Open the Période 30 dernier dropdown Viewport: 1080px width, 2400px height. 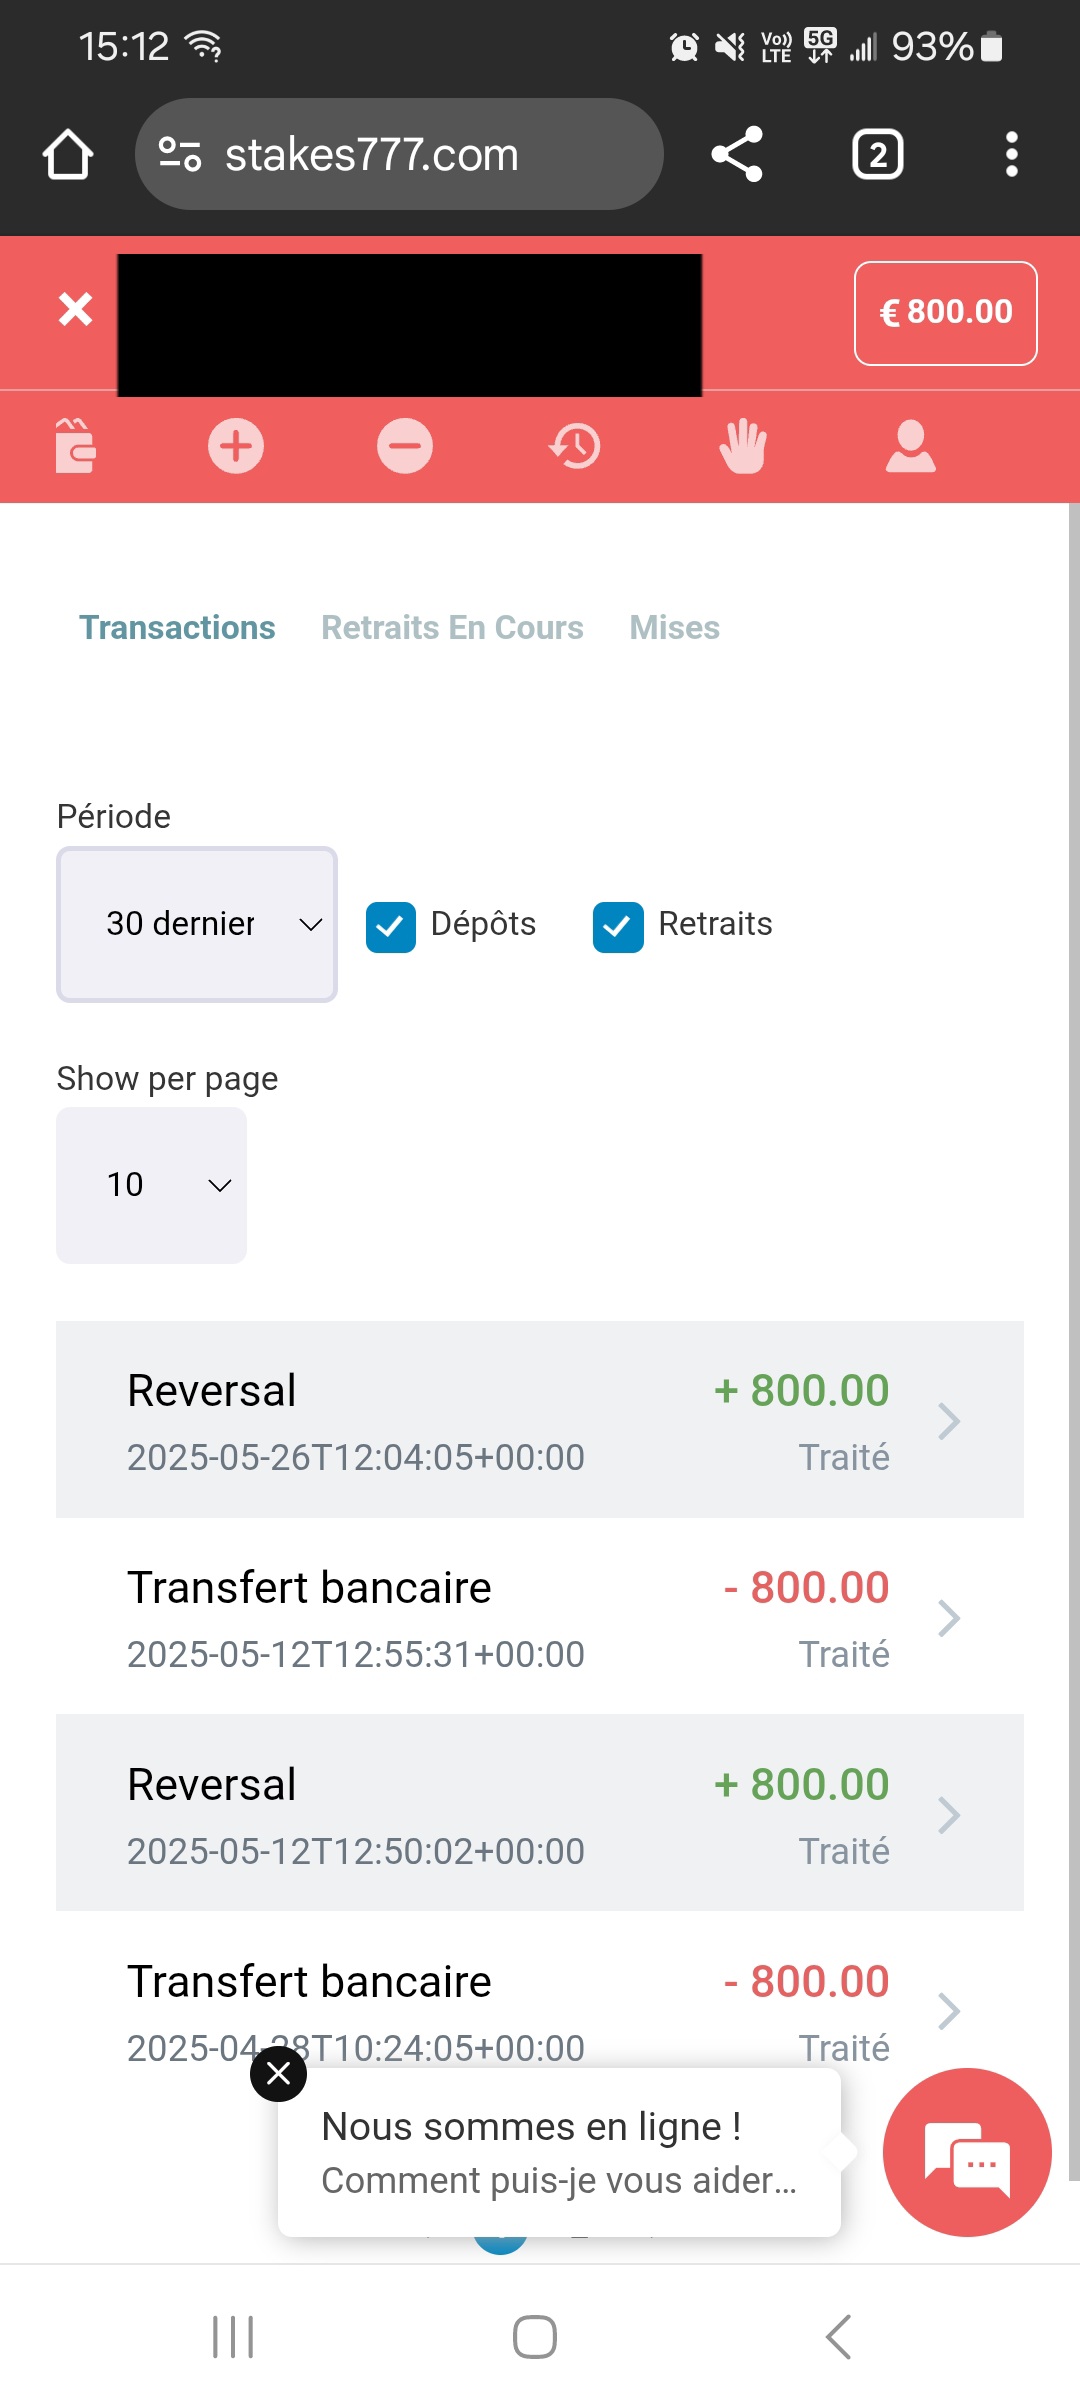(x=197, y=924)
